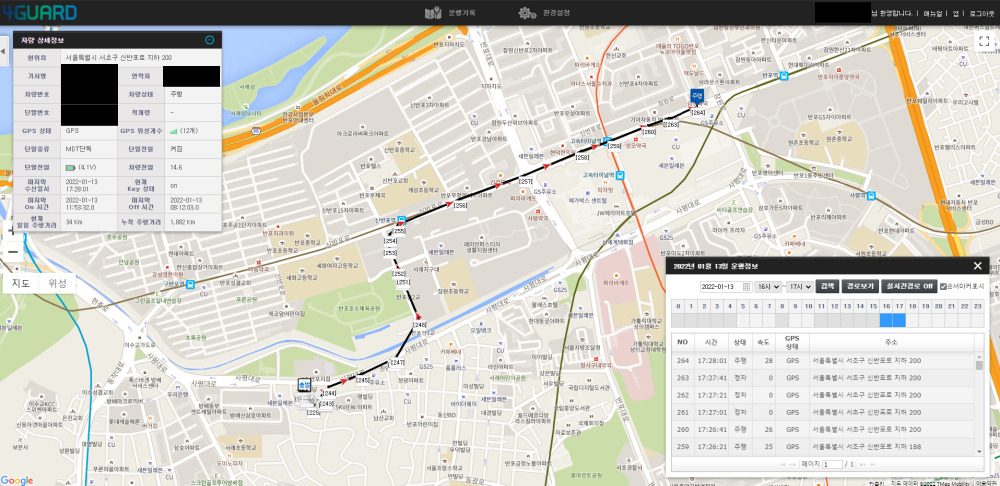Switch map to 지도 view

click(x=21, y=284)
